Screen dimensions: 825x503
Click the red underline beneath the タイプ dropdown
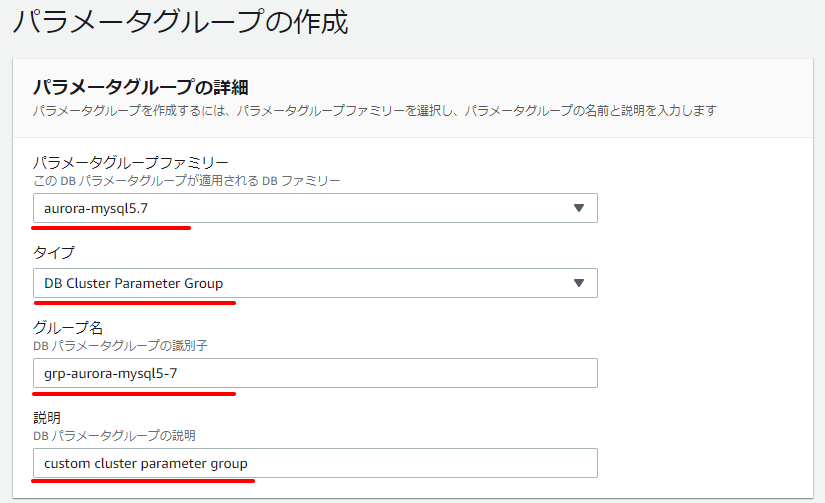(135, 303)
